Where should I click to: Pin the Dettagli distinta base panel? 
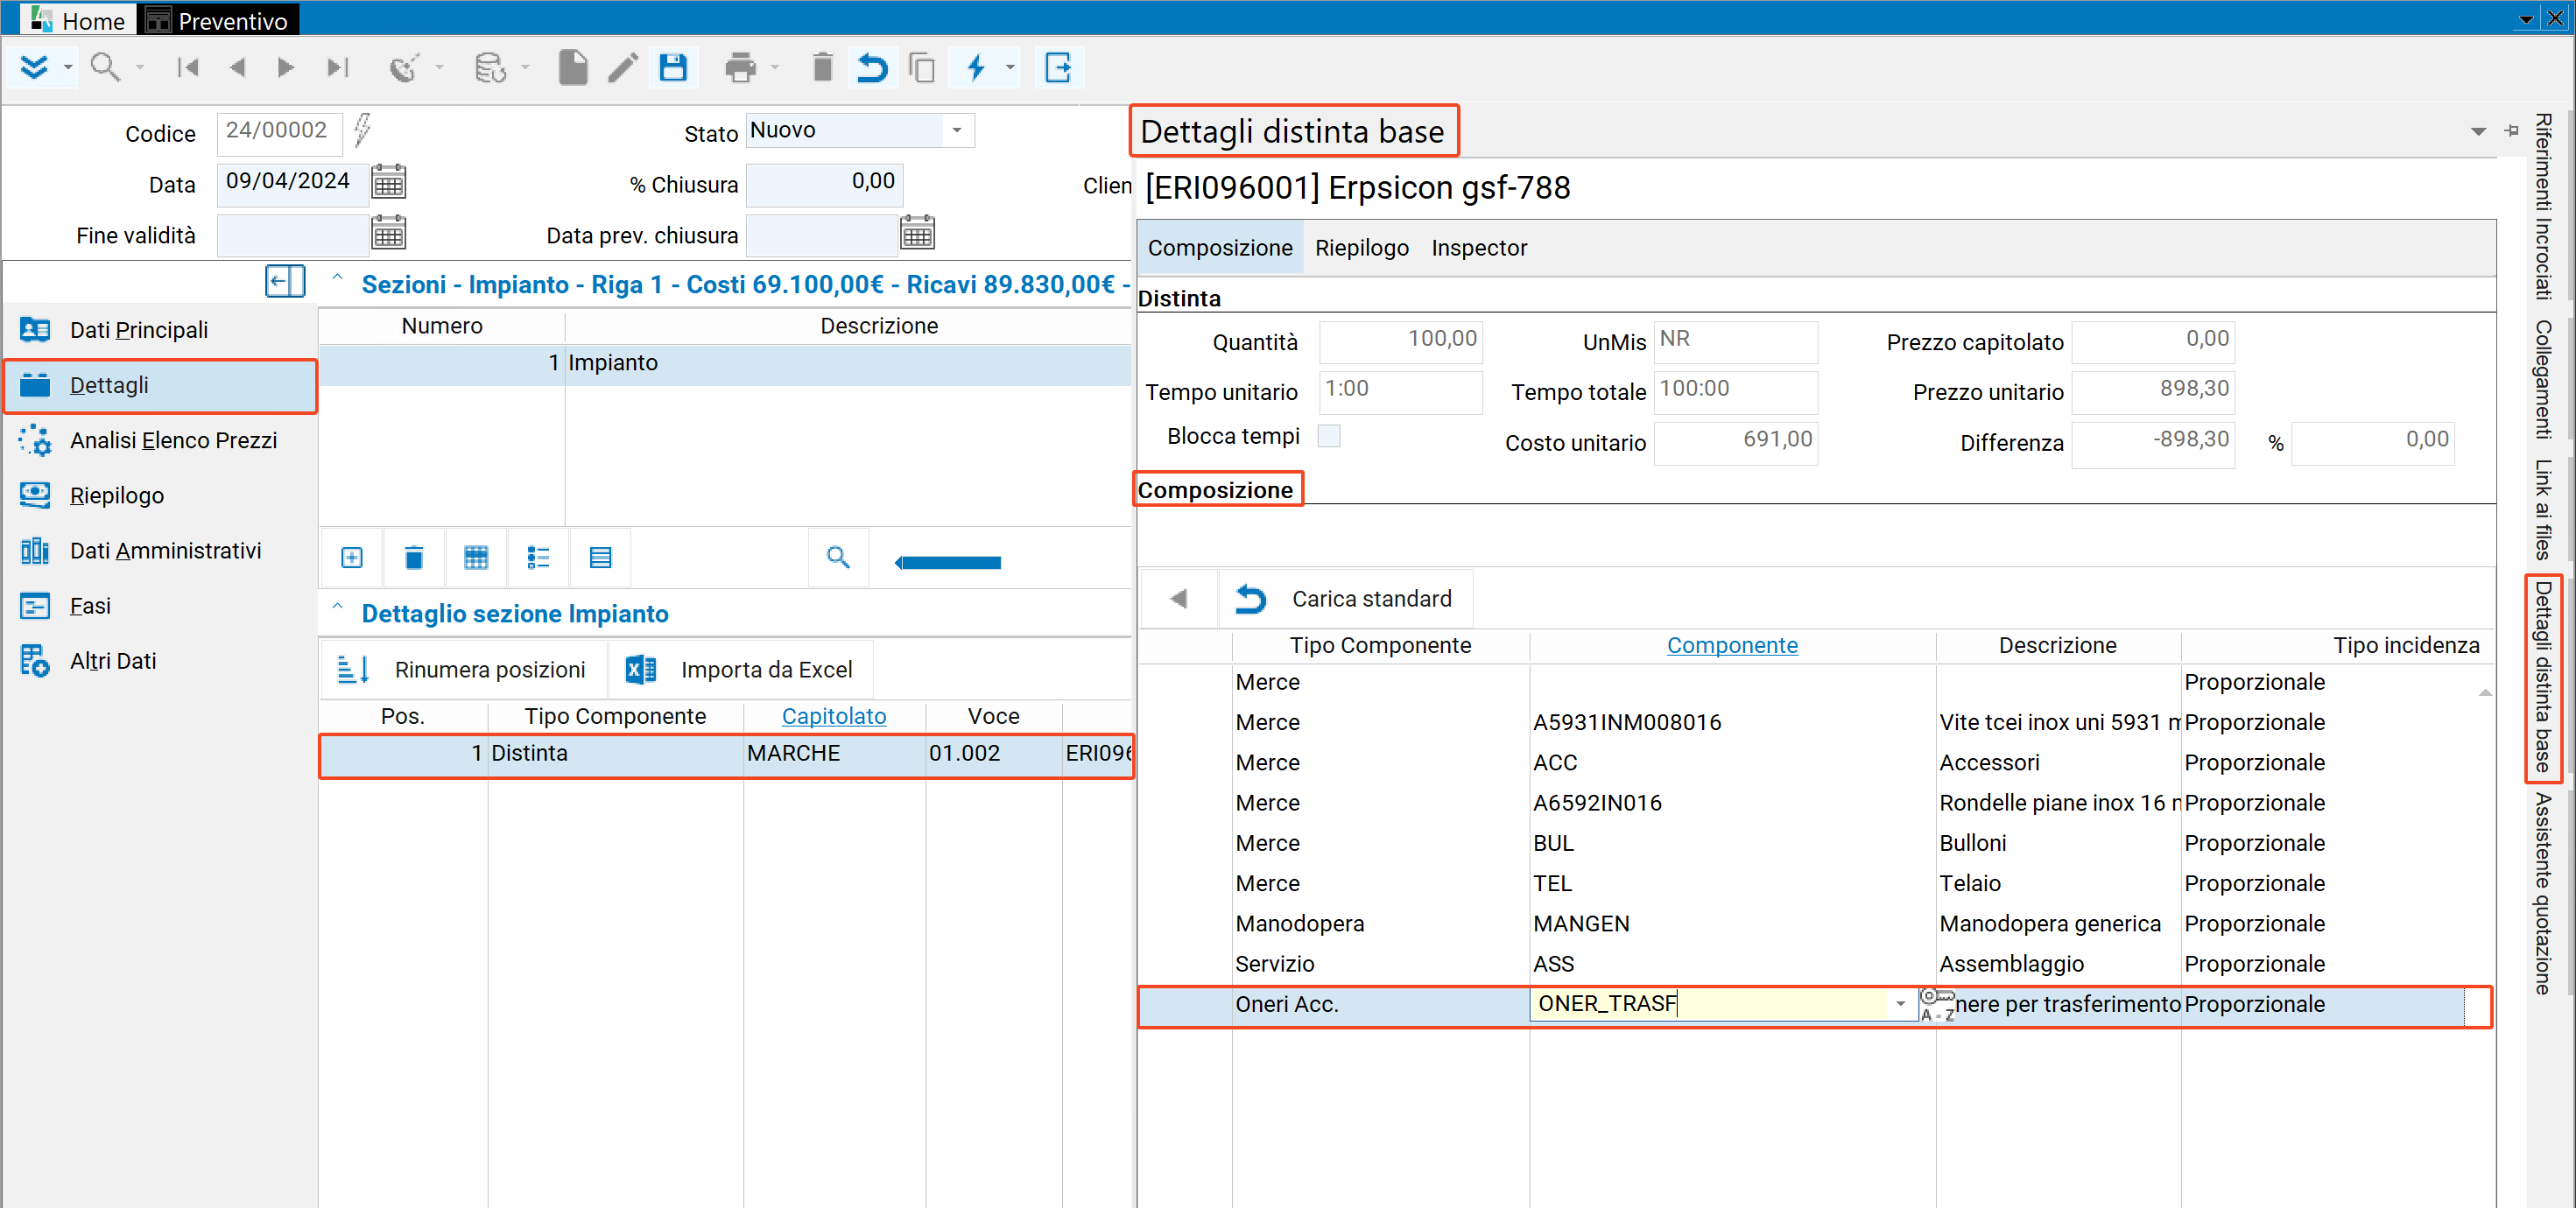[x=2510, y=131]
